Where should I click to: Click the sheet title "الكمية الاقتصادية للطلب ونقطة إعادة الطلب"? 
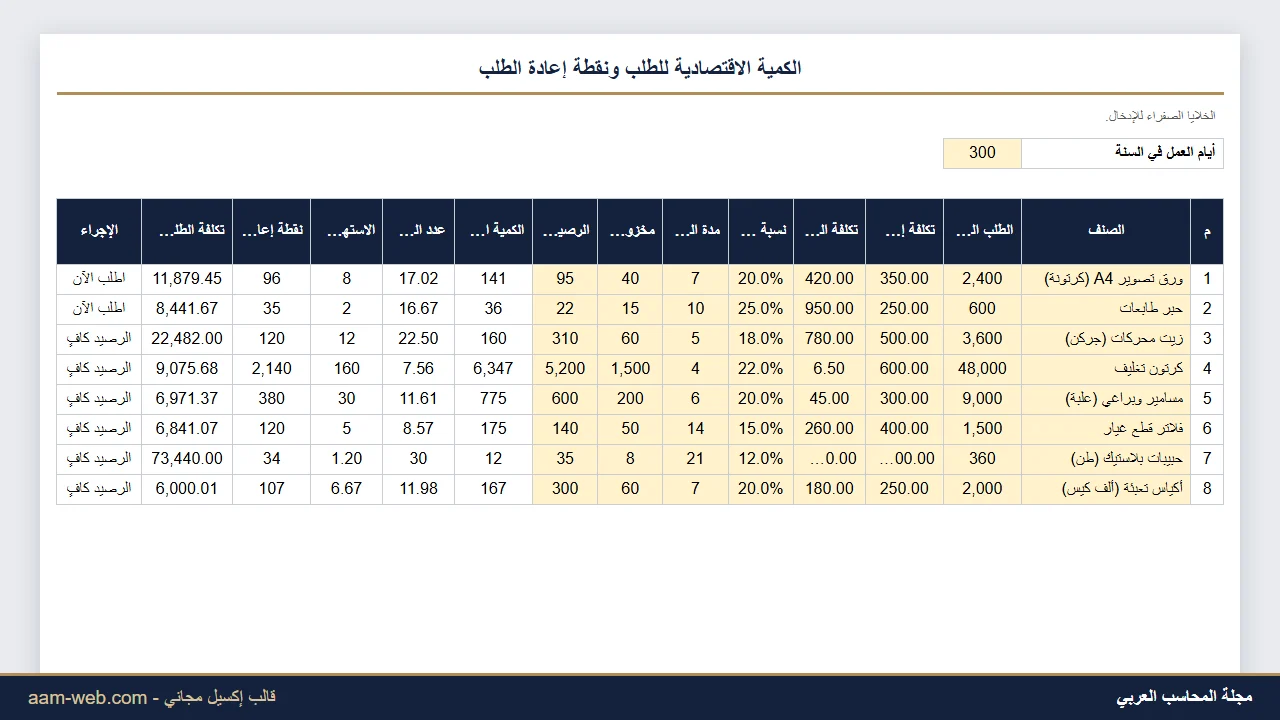640,68
